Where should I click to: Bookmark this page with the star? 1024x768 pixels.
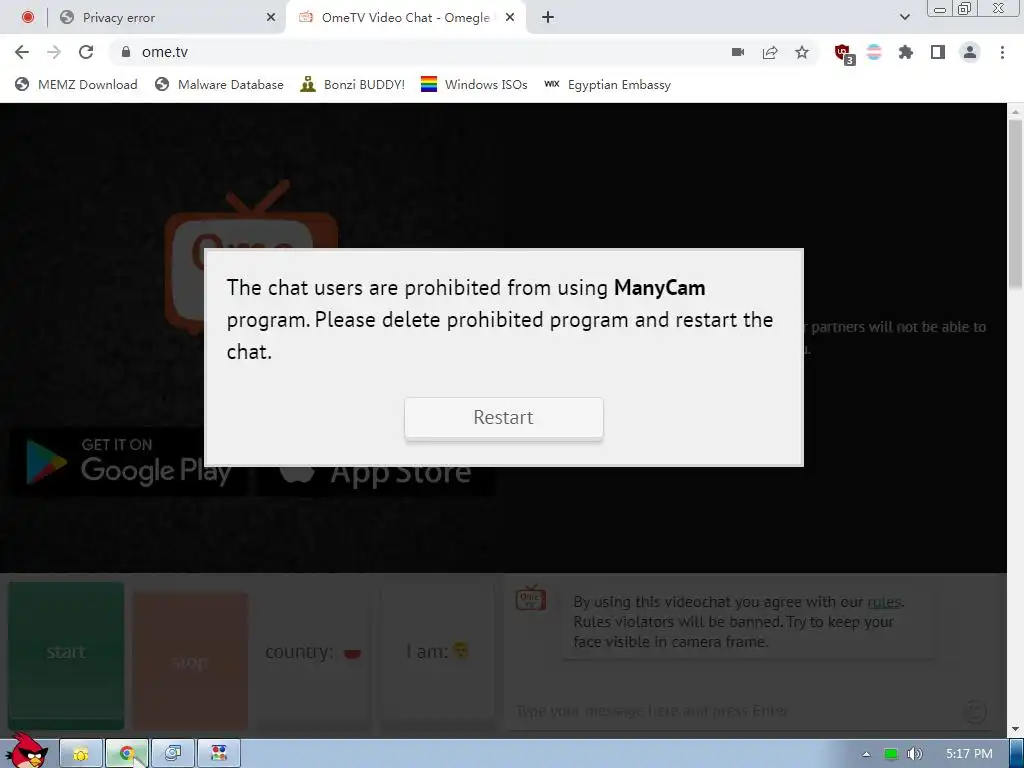[x=802, y=52]
